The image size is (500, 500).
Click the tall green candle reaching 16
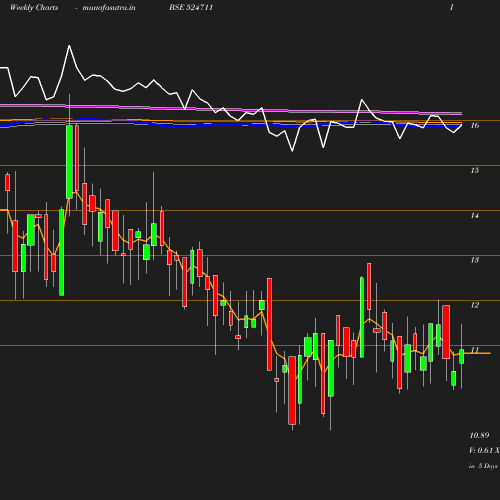pos(69,162)
